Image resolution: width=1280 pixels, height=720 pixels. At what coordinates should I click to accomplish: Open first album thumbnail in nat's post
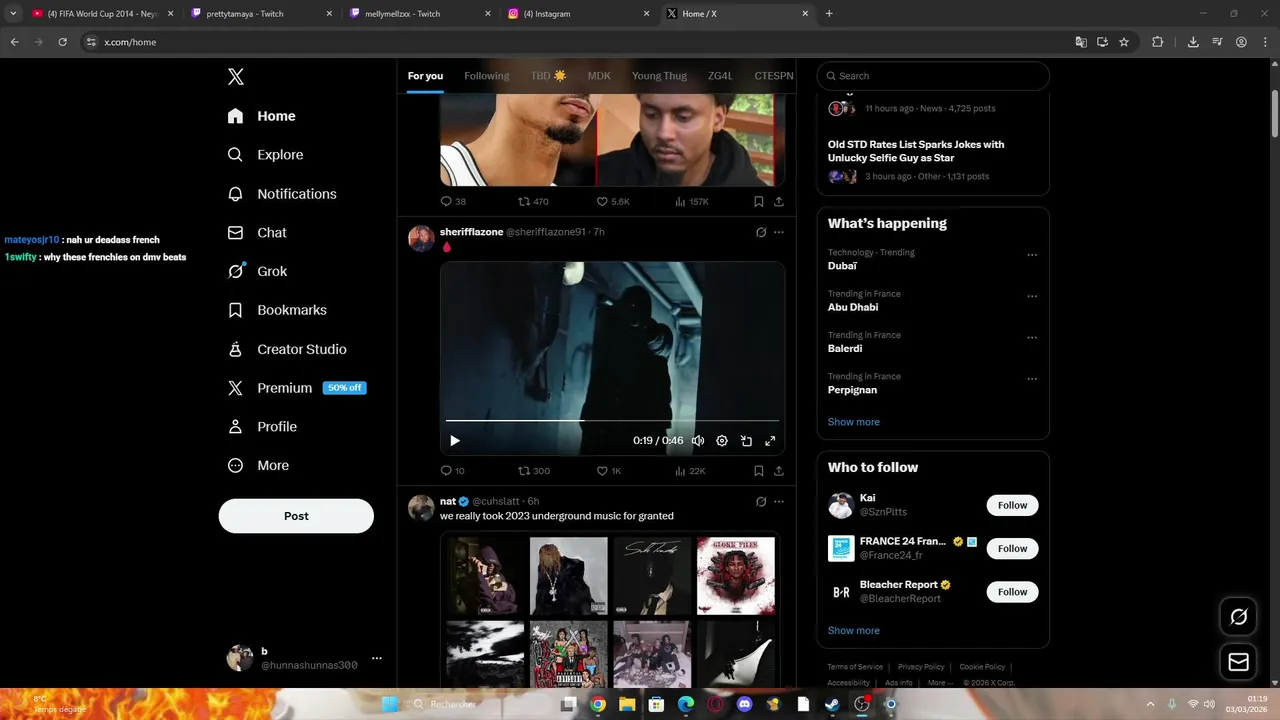coord(484,576)
